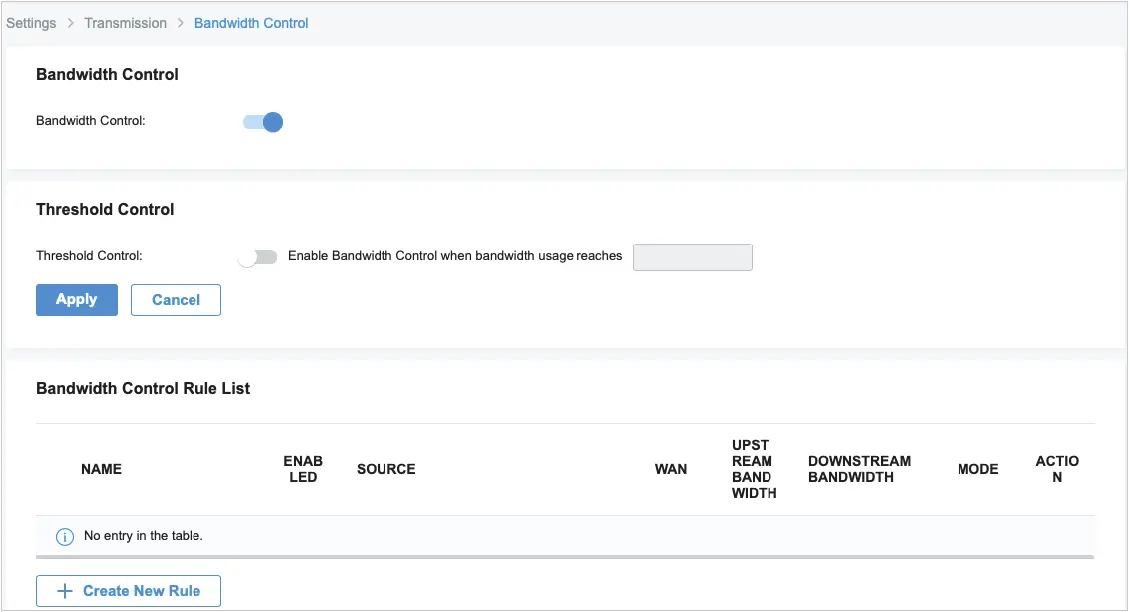Image resolution: width=1130 pixels, height=612 pixels.
Task: Click the info icon beside "No entry in the table"
Action: click(64, 536)
